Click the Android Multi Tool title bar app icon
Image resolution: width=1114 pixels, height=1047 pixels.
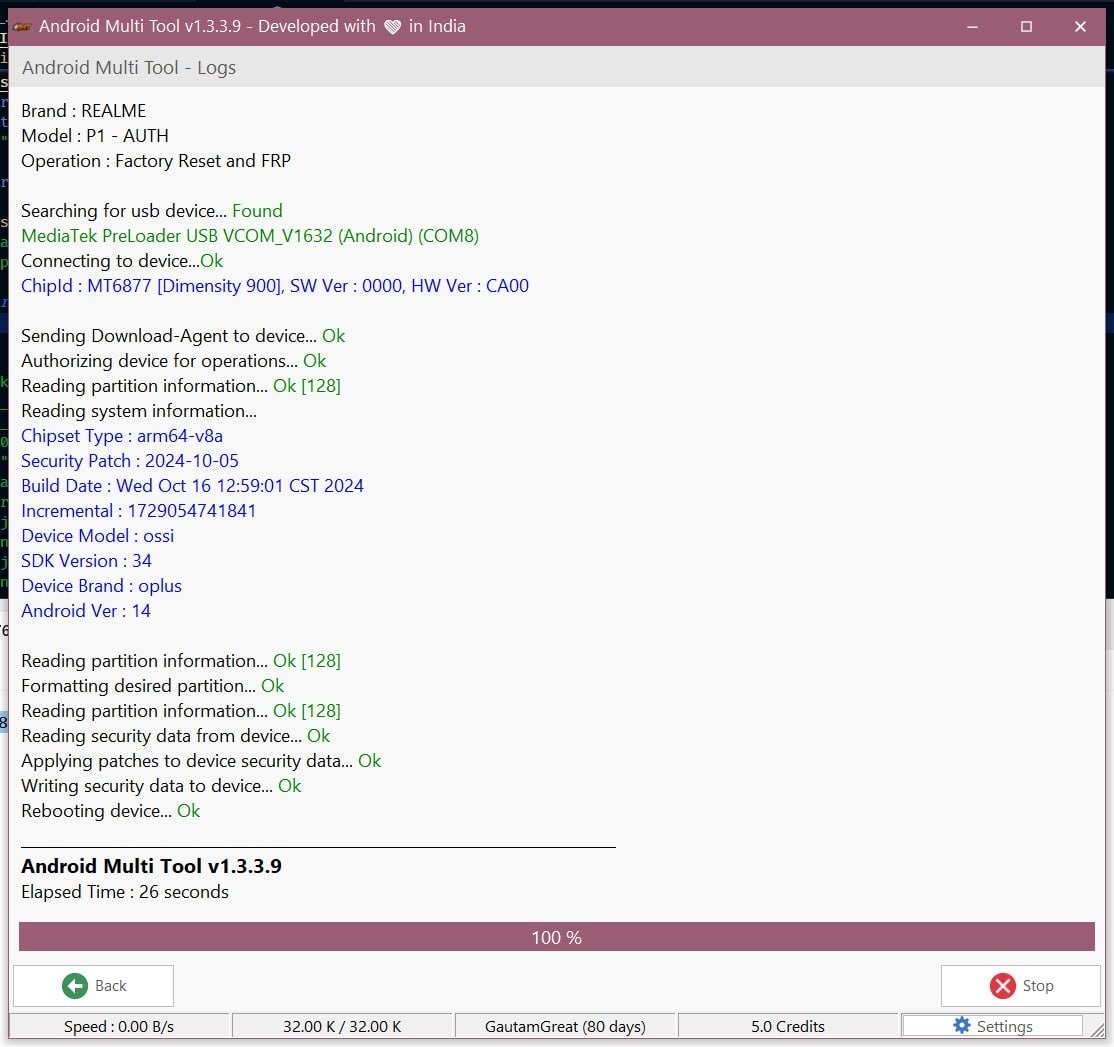pyautogui.click(x=22, y=27)
